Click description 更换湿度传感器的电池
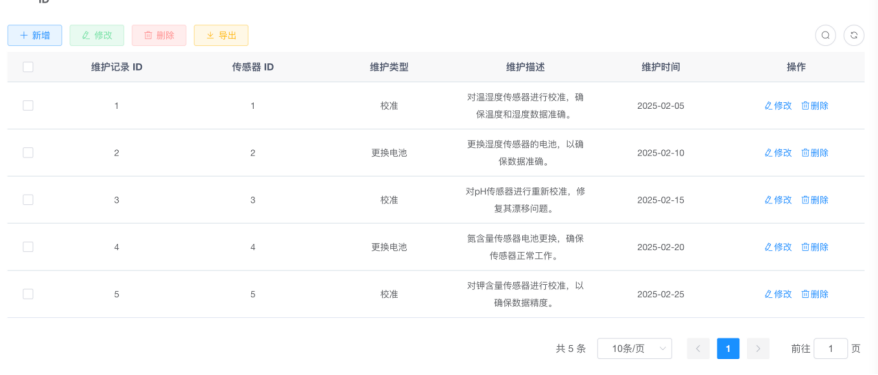 pyautogui.click(x=526, y=153)
